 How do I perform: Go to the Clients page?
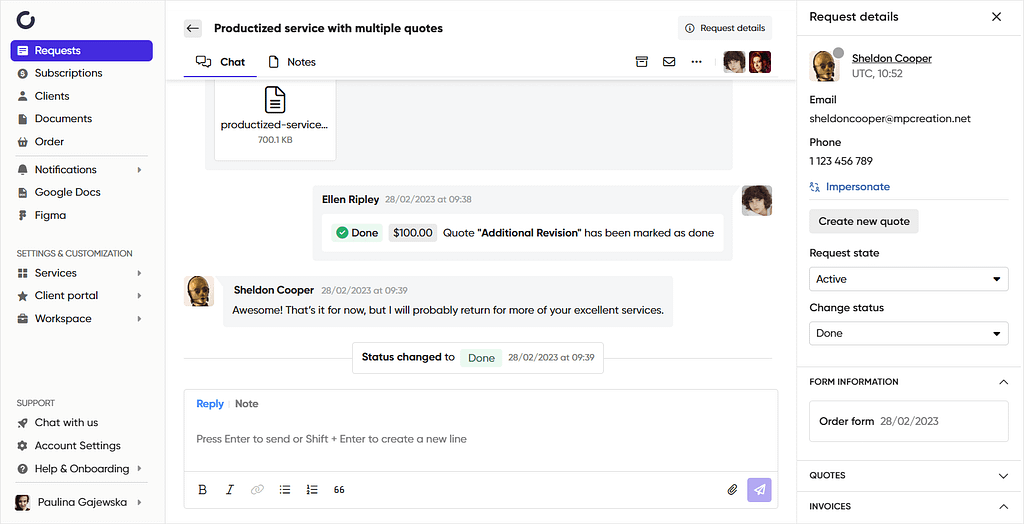52,96
